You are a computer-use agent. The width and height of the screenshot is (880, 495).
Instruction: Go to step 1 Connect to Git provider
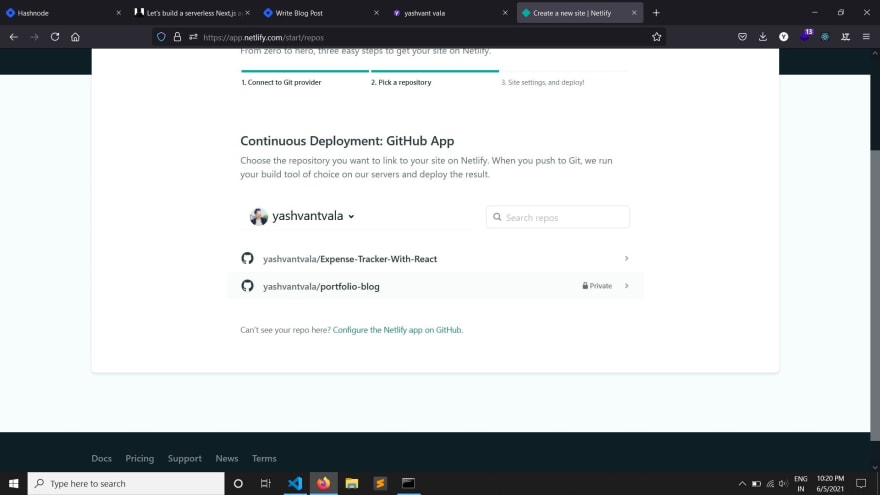[x=281, y=82]
